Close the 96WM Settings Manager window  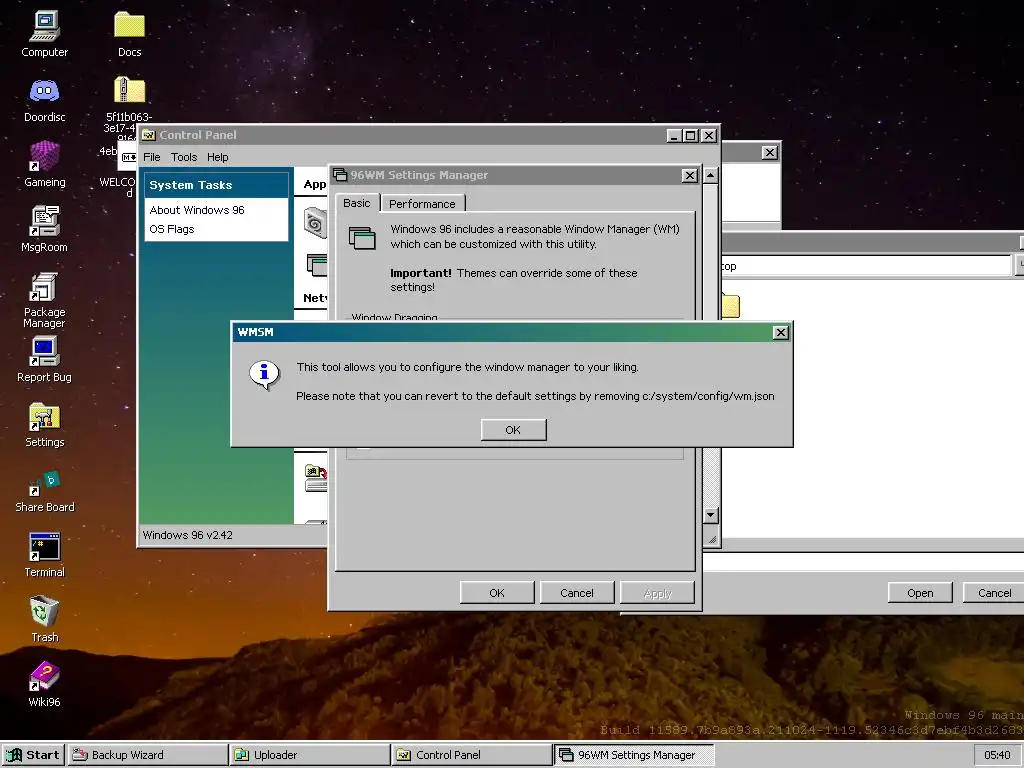point(690,175)
